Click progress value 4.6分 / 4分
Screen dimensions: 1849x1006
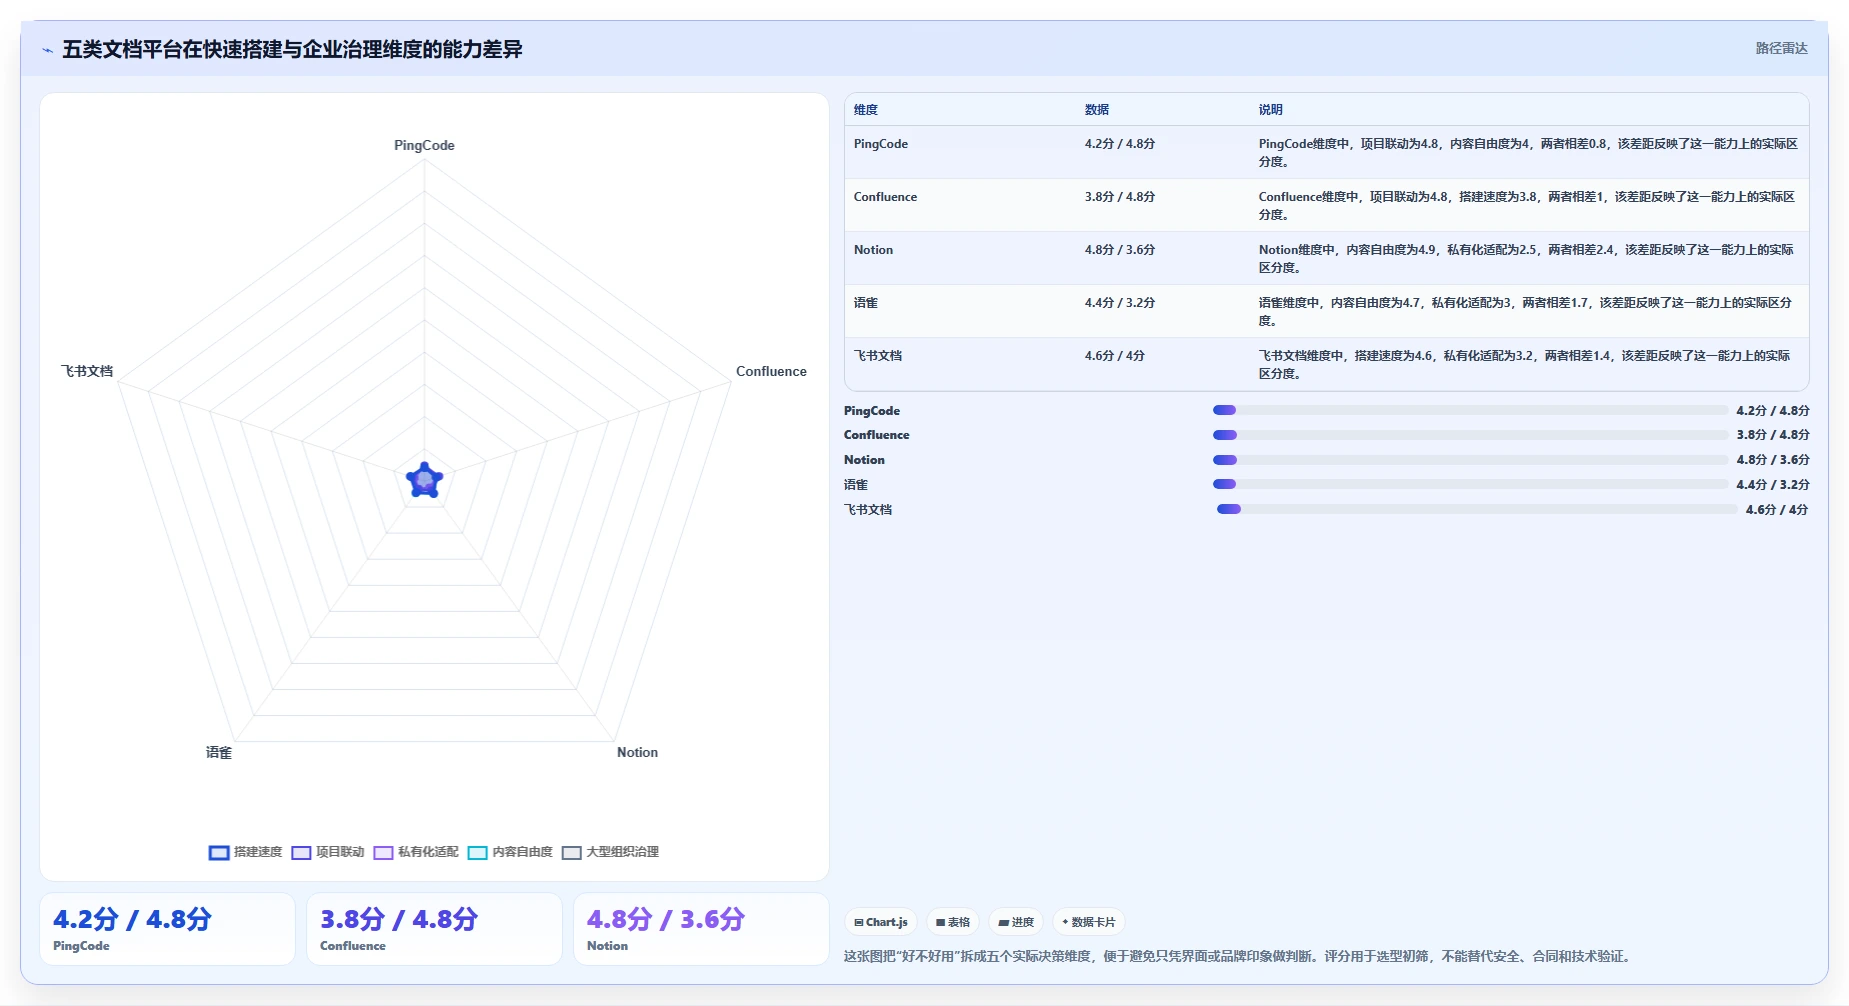1776,510
